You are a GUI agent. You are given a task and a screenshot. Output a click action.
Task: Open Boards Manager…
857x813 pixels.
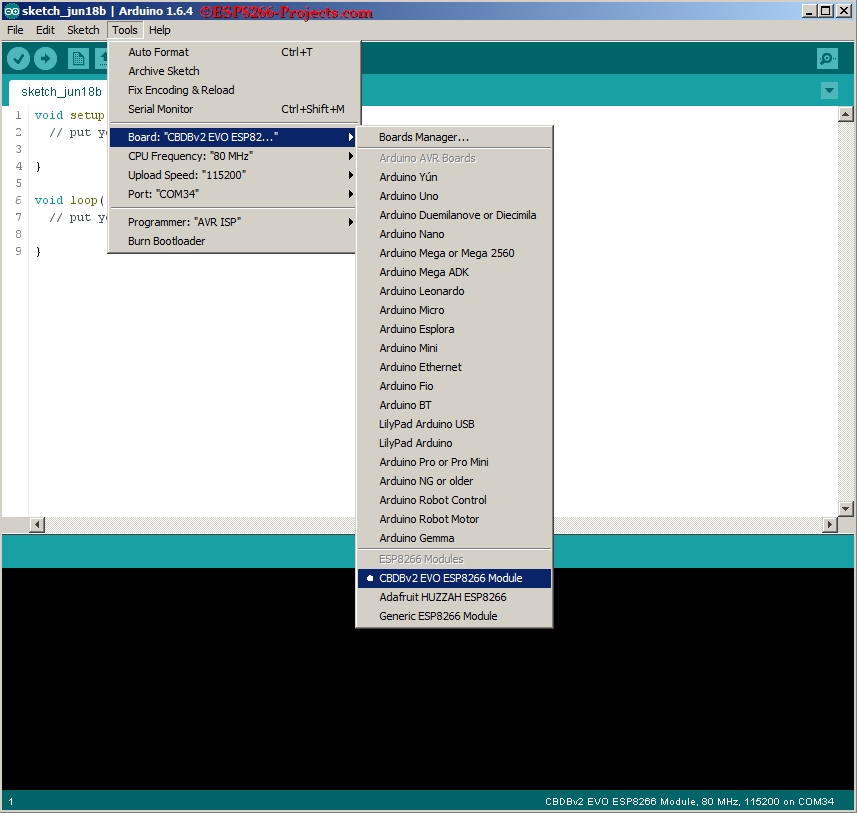(454, 137)
